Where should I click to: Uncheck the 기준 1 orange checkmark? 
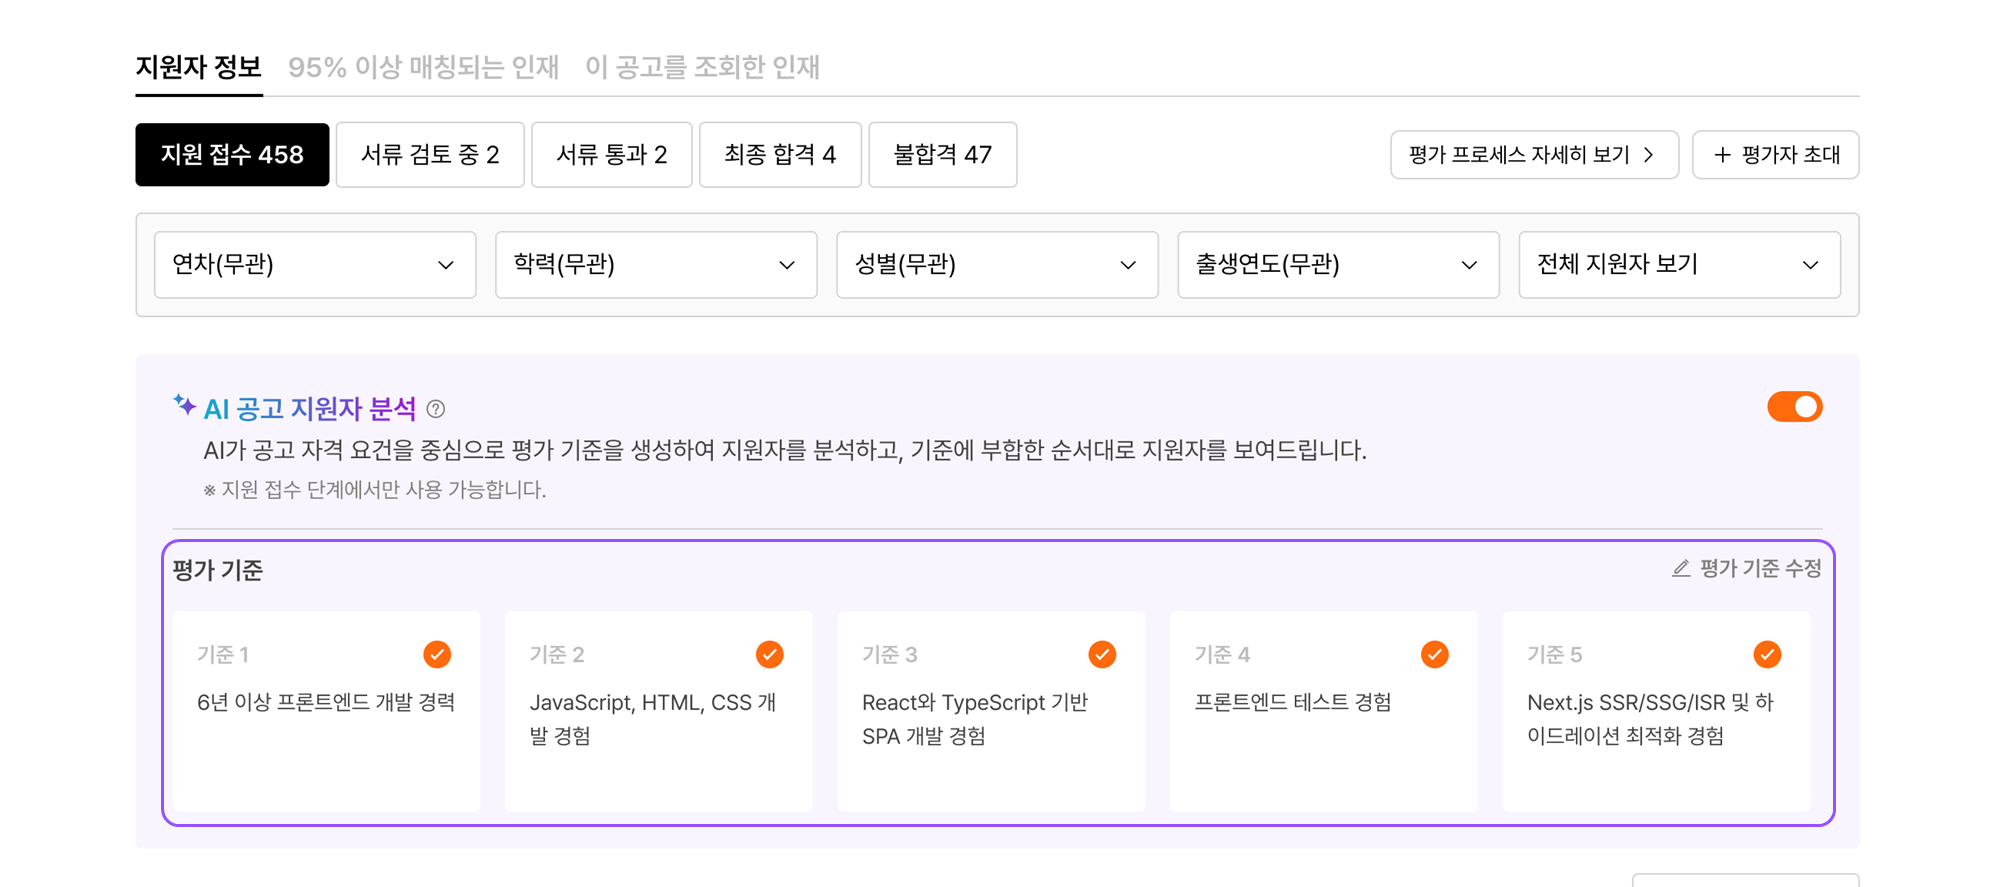pyautogui.click(x=437, y=655)
